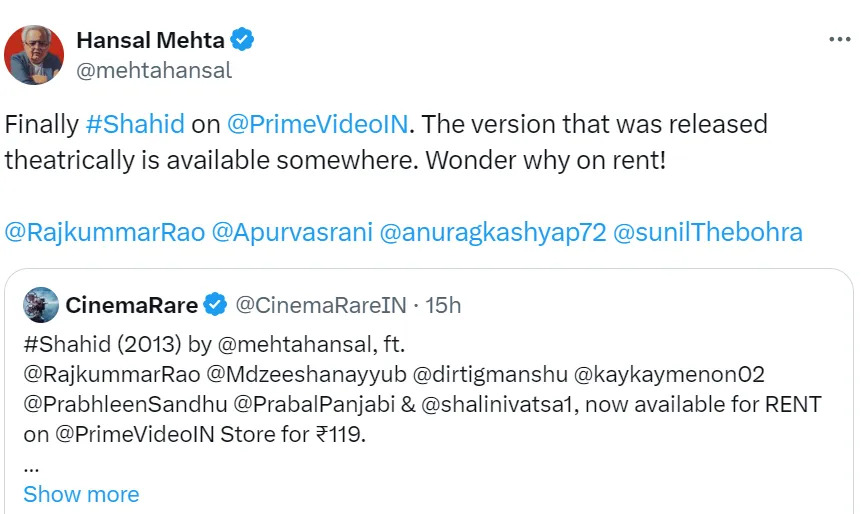Viewport: 865px width, 514px height.
Task: Expand the quoted tweet with Show more
Action: click(x=81, y=494)
